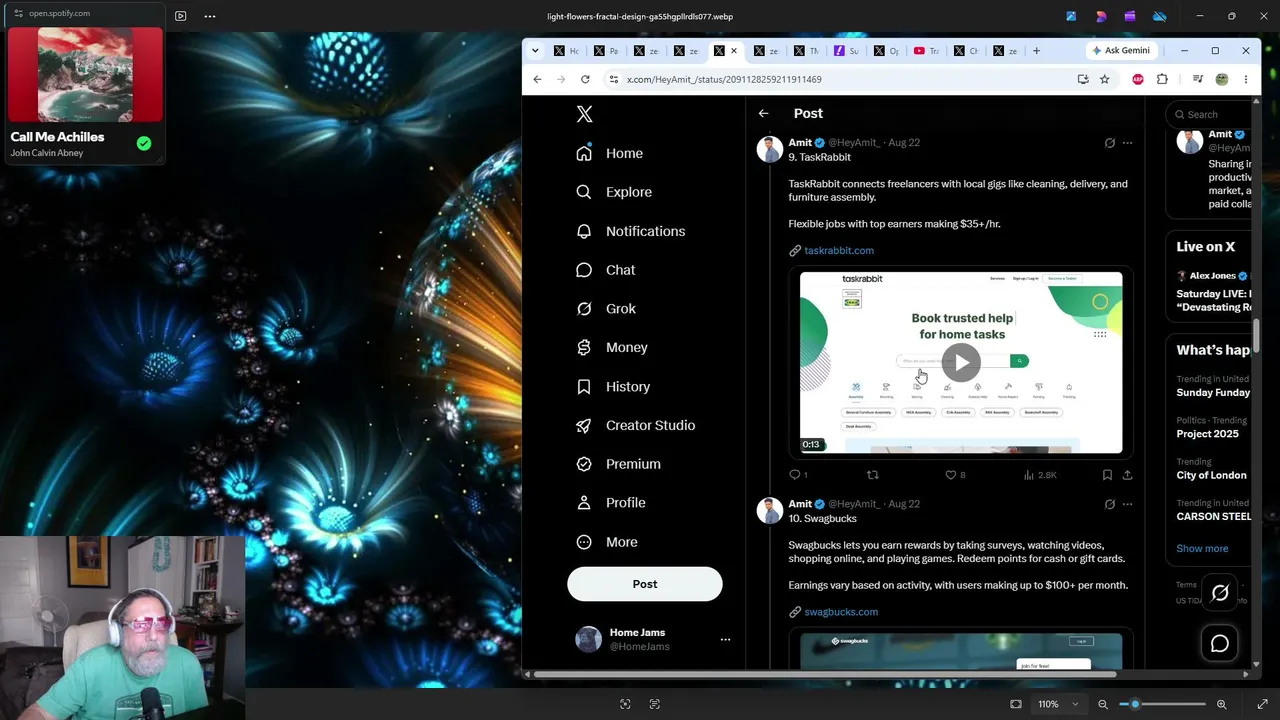Click the Premium verified badge icon
This screenshot has width=1280, height=720.
pyautogui.click(x=584, y=464)
